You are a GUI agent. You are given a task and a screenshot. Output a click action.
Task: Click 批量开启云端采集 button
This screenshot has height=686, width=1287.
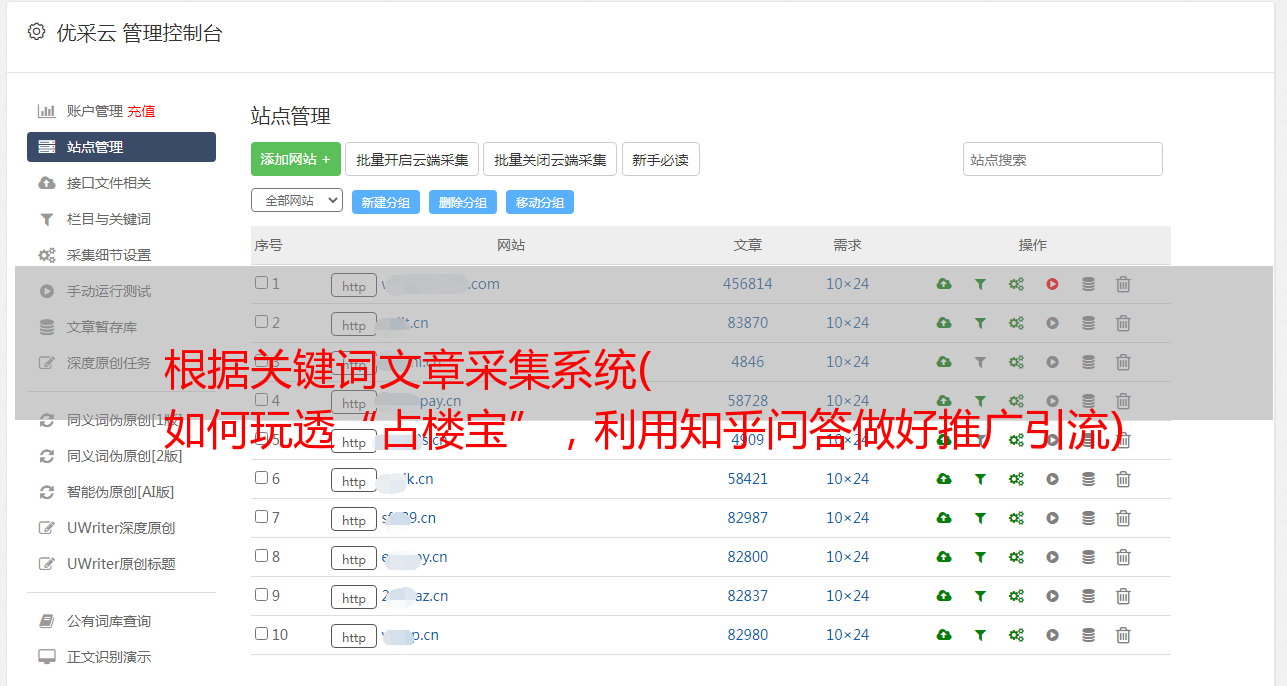pos(412,159)
